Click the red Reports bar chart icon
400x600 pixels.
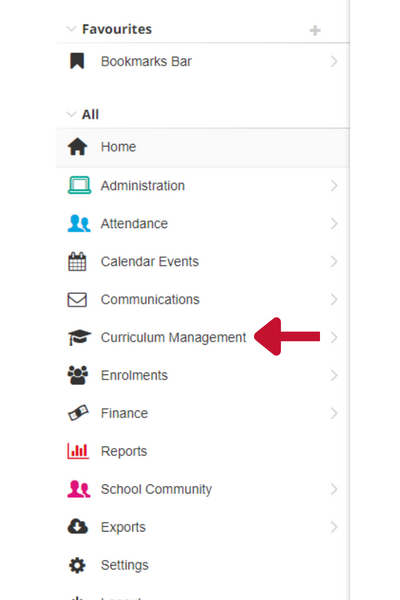pyautogui.click(x=78, y=451)
